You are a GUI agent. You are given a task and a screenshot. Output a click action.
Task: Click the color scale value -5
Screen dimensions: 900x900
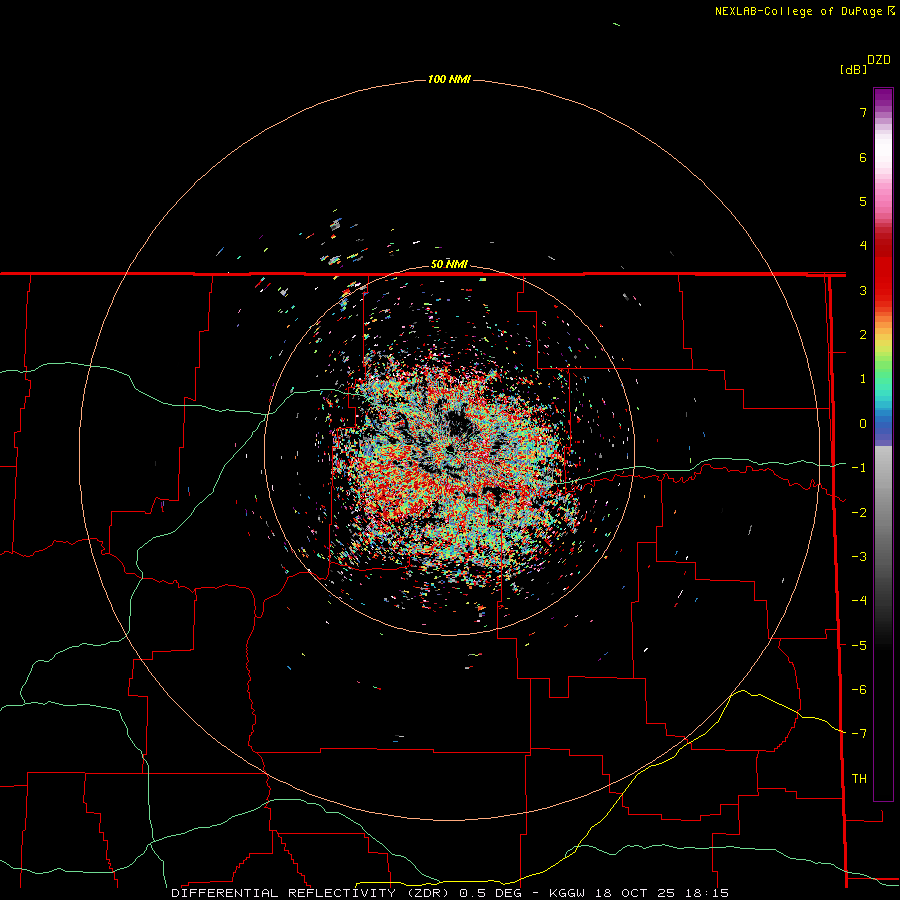859,646
